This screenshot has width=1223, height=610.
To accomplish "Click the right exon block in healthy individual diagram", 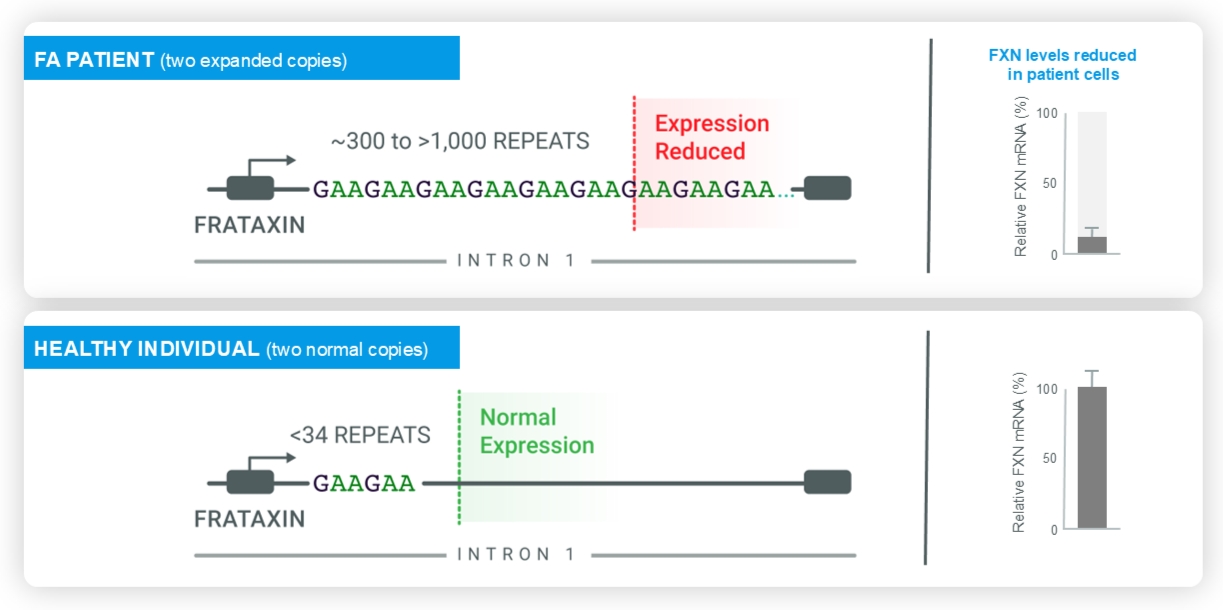I will pyautogui.click(x=827, y=482).
